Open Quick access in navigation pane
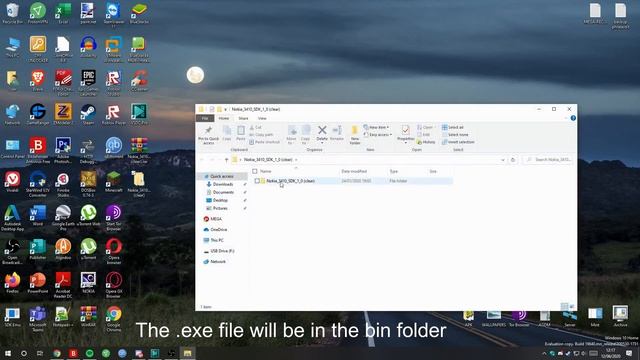Image resolution: width=640 pixels, height=360 pixels. coord(222,176)
